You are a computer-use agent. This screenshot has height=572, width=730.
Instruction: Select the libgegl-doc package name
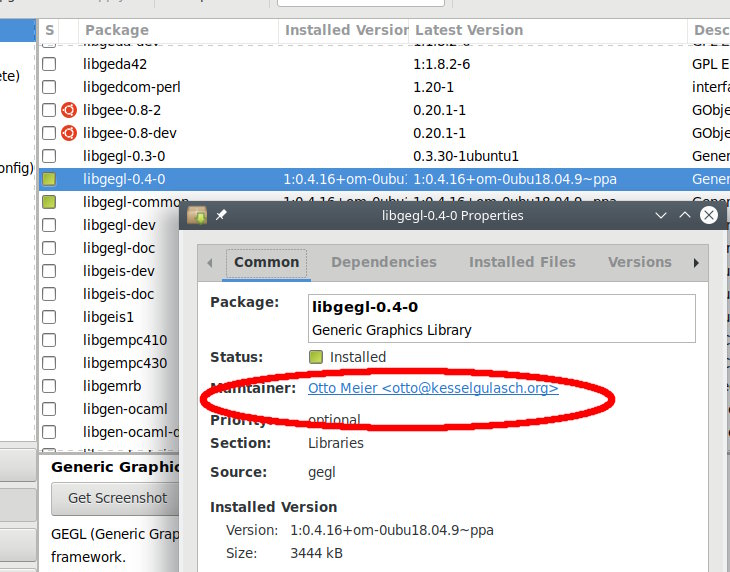tap(119, 248)
